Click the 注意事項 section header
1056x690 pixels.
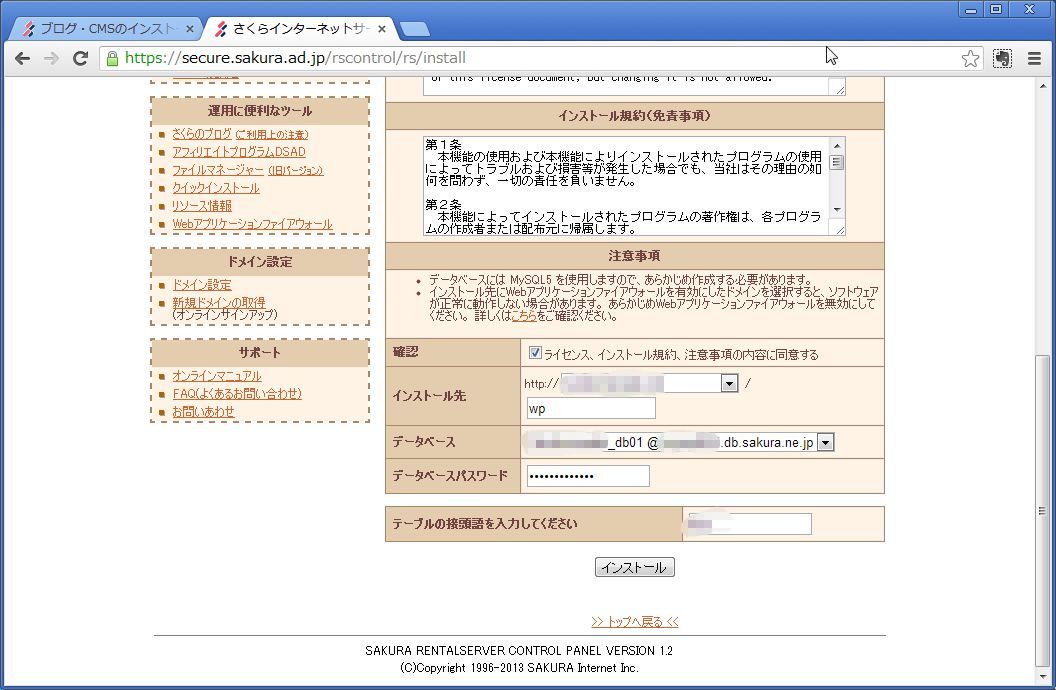click(634, 256)
